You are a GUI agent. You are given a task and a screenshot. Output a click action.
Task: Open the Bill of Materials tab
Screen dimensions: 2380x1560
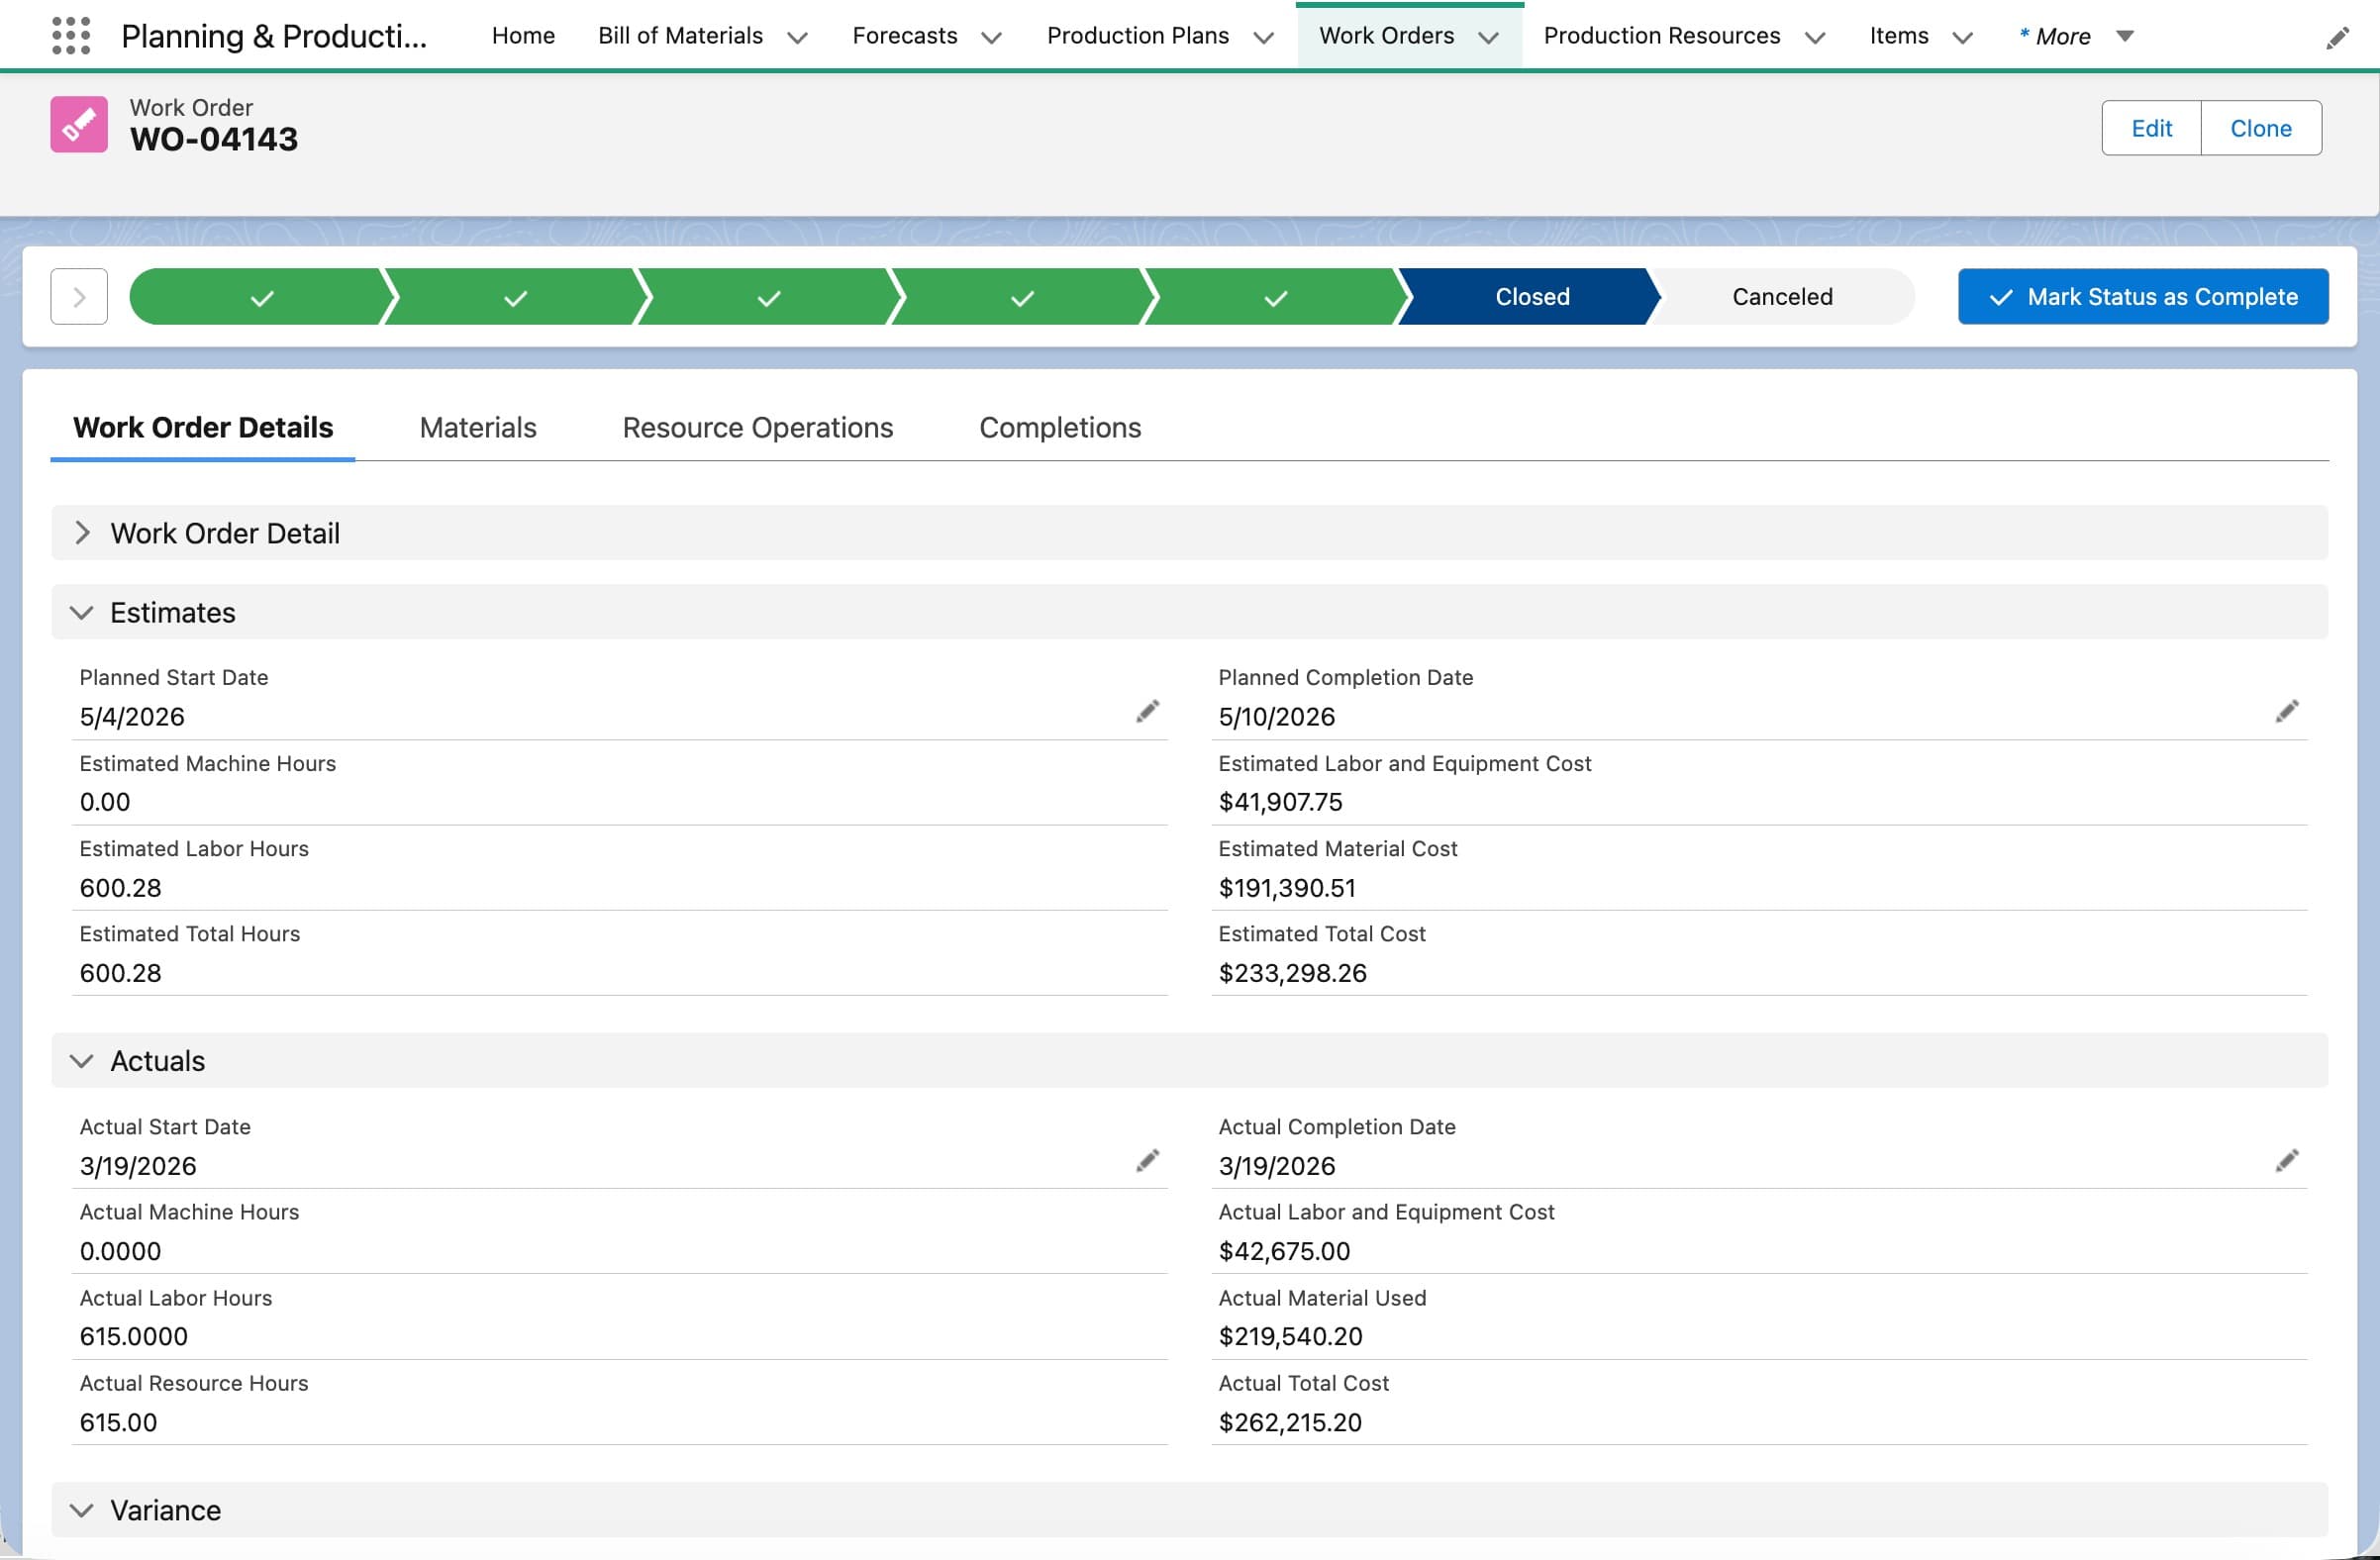(680, 36)
